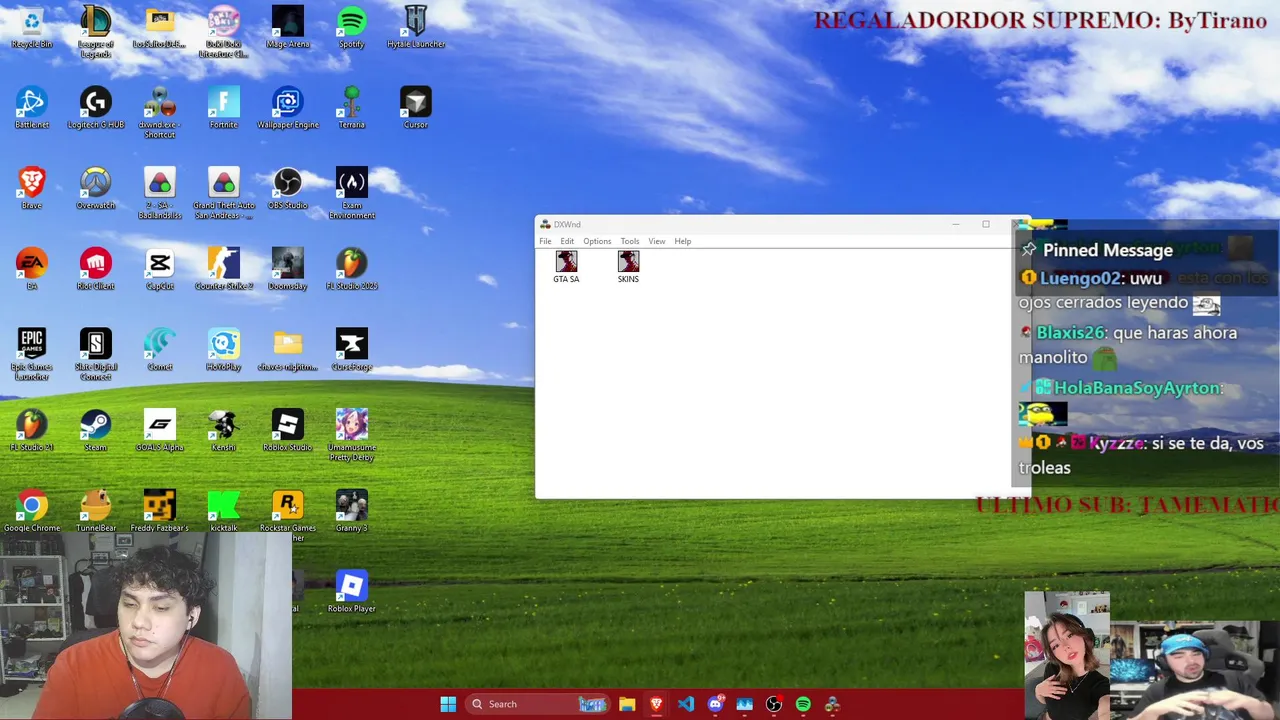
Task: Select the Comet desktop shortcut
Action: (x=160, y=350)
